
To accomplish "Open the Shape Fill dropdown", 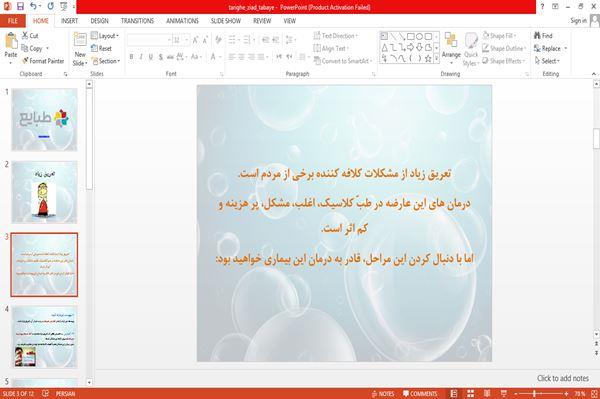I will [x=499, y=36].
